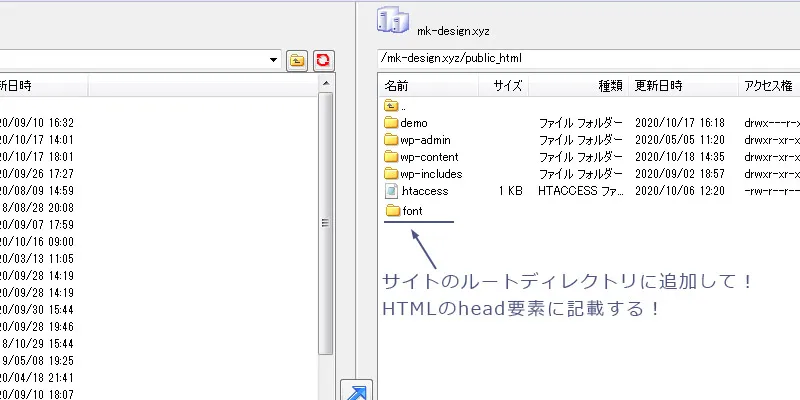Sort by サイズ column header

507,86
